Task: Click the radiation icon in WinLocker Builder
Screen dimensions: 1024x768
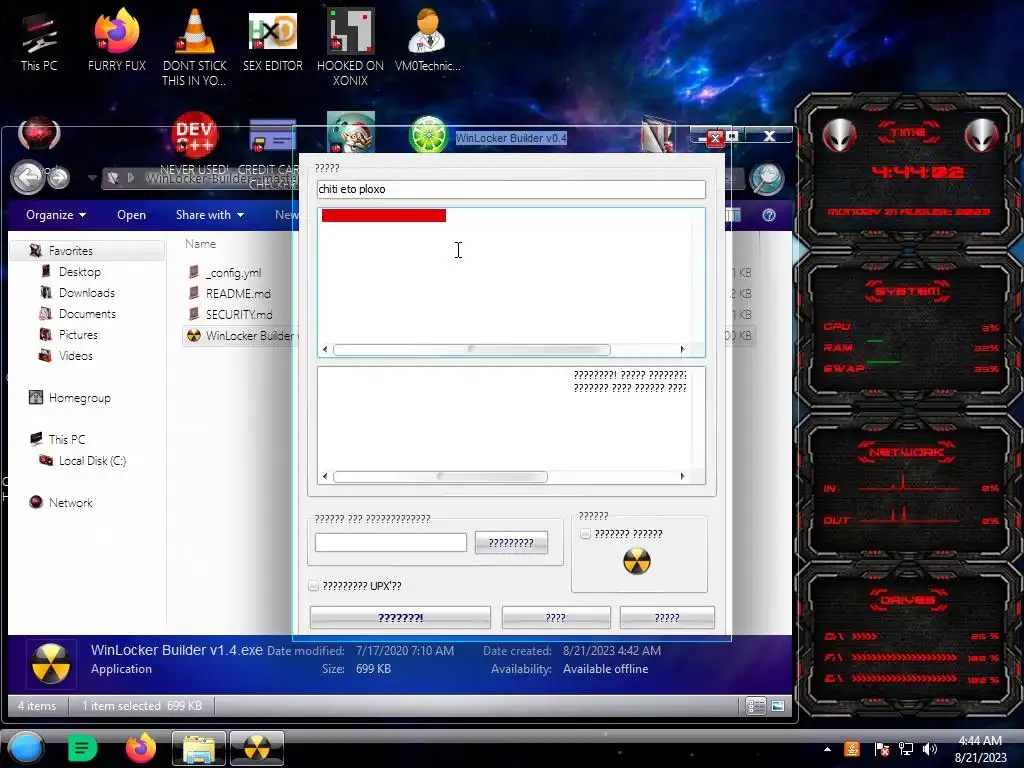Action: [637, 561]
